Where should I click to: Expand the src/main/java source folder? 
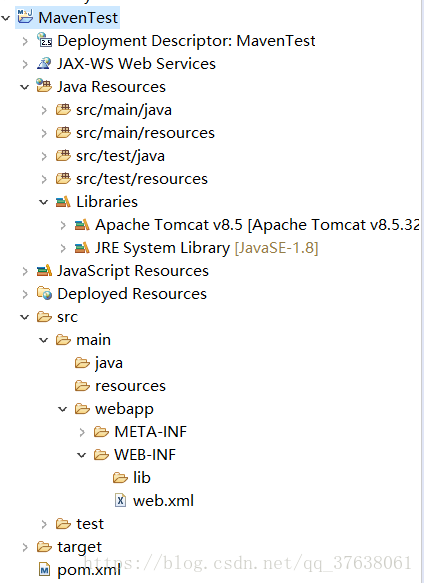point(44,110)
